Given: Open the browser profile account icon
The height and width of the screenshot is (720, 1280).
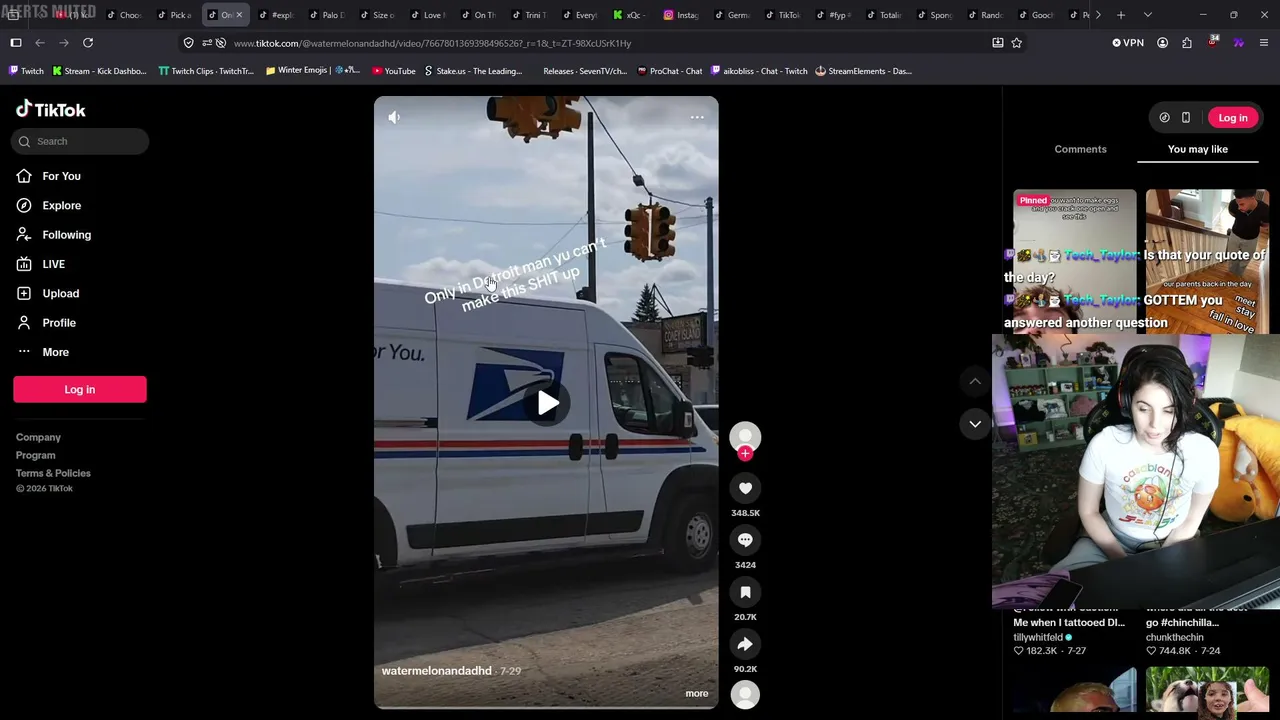Looking at the screenshot, I should (1162, 43).
